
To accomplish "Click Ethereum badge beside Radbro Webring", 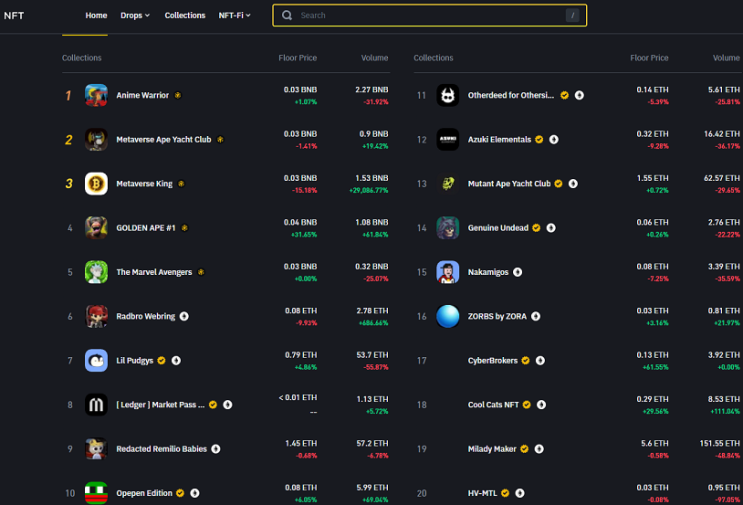I will pyautogui.click(x=184, y=316).
